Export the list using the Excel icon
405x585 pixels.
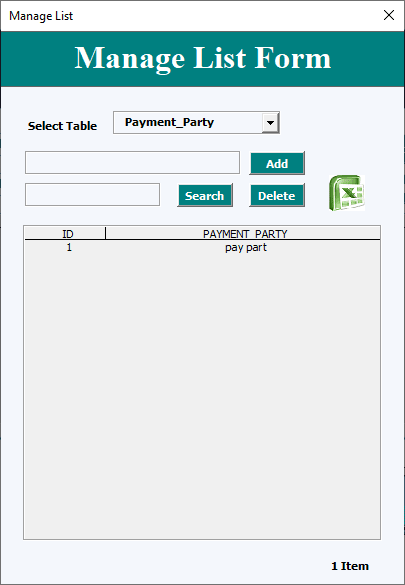(346, 193)
